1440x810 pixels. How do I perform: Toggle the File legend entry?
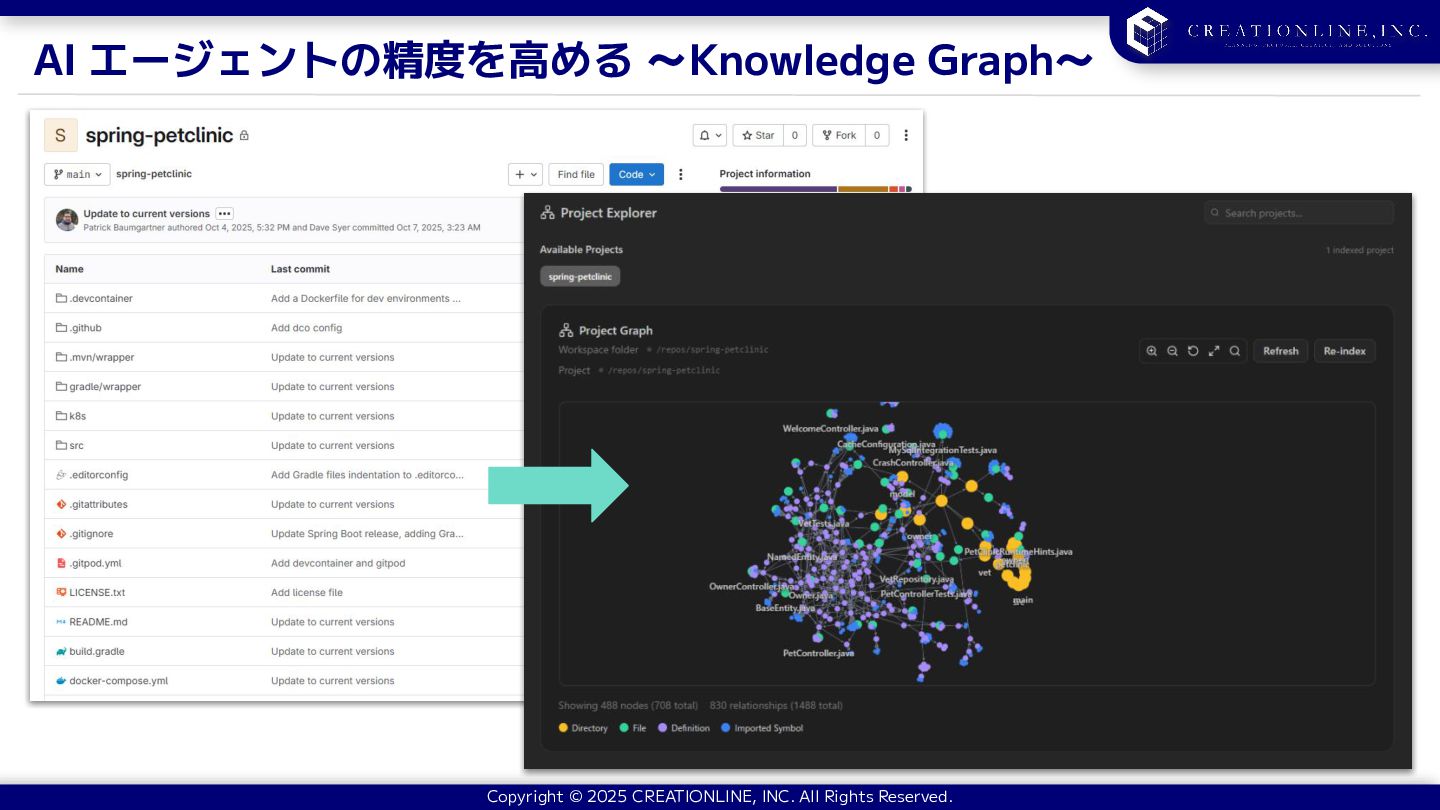coord(633,728)
